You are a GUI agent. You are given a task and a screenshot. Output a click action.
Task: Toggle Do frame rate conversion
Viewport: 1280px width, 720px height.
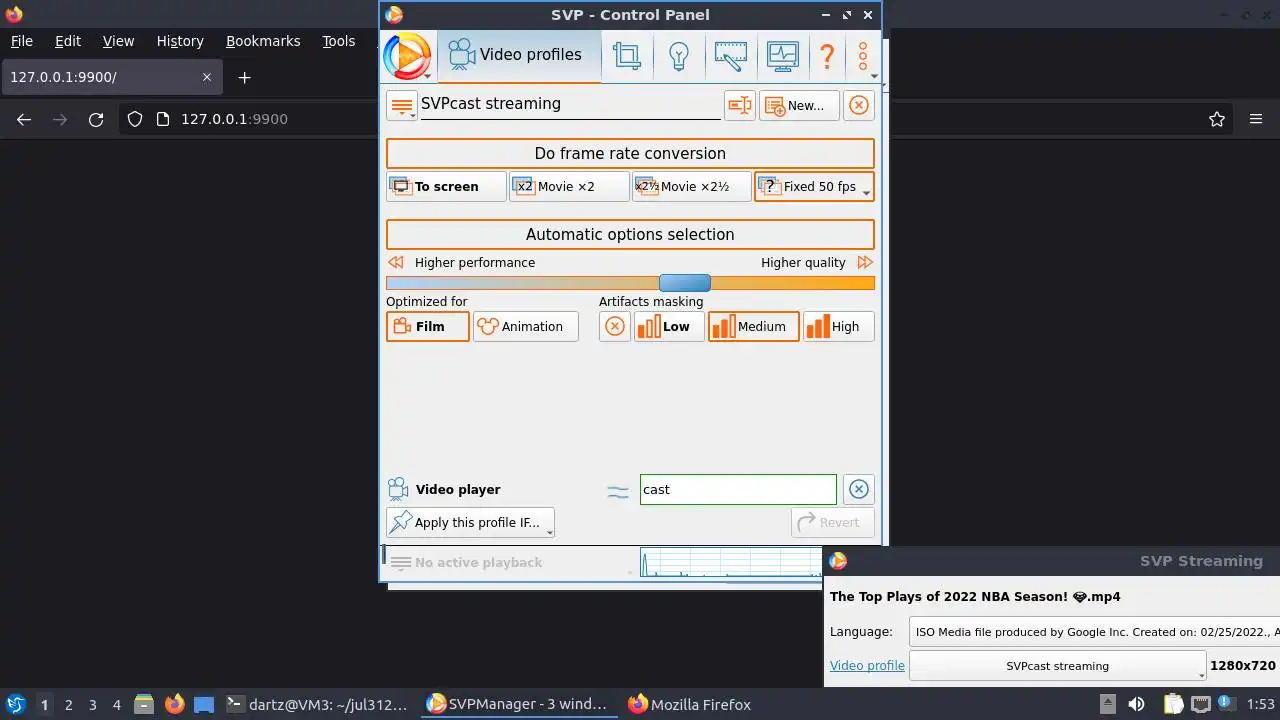click(x=630, y=153)
